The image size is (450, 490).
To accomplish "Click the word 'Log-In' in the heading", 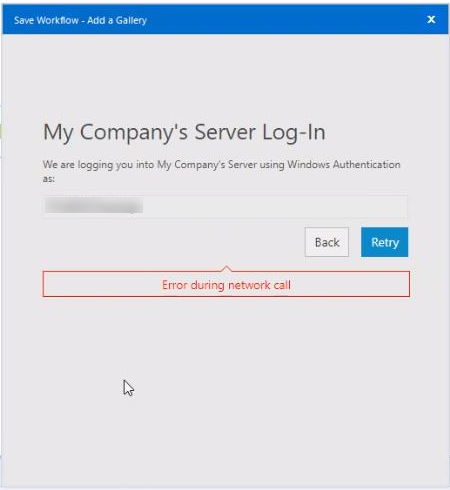I will point(294,132).
